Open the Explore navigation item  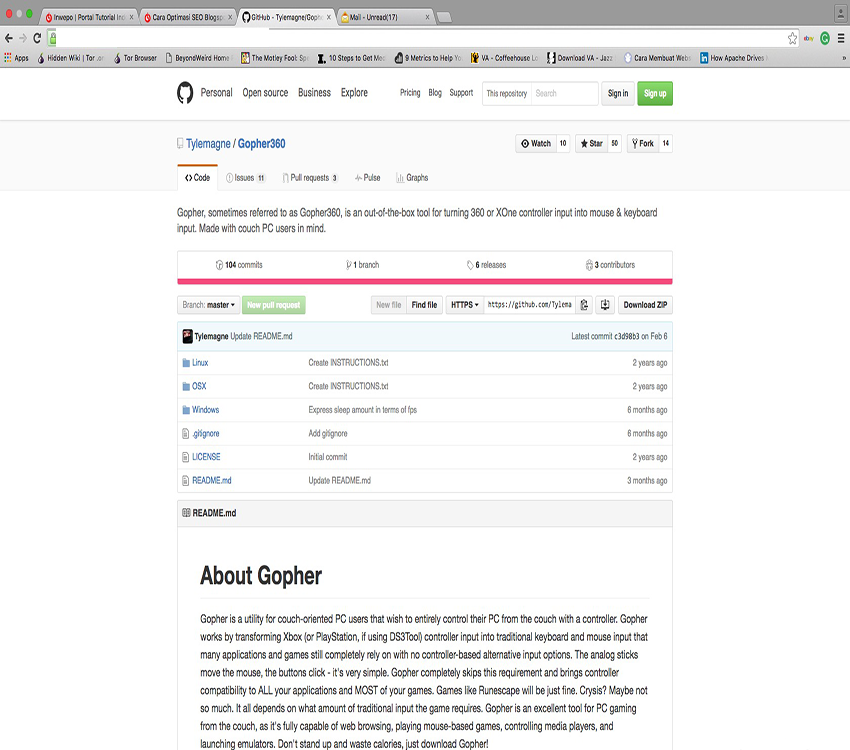(354, 93)
